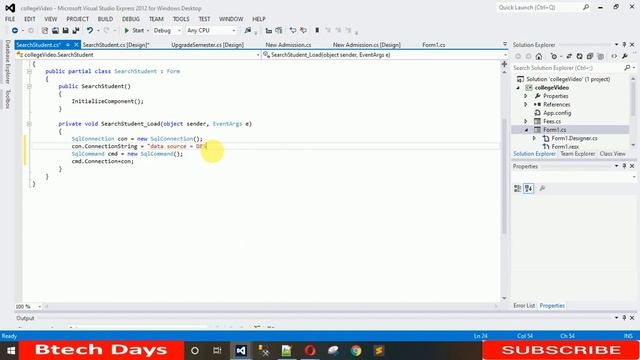
Task: Switch to the Class View tab
Action: (612, 154)
